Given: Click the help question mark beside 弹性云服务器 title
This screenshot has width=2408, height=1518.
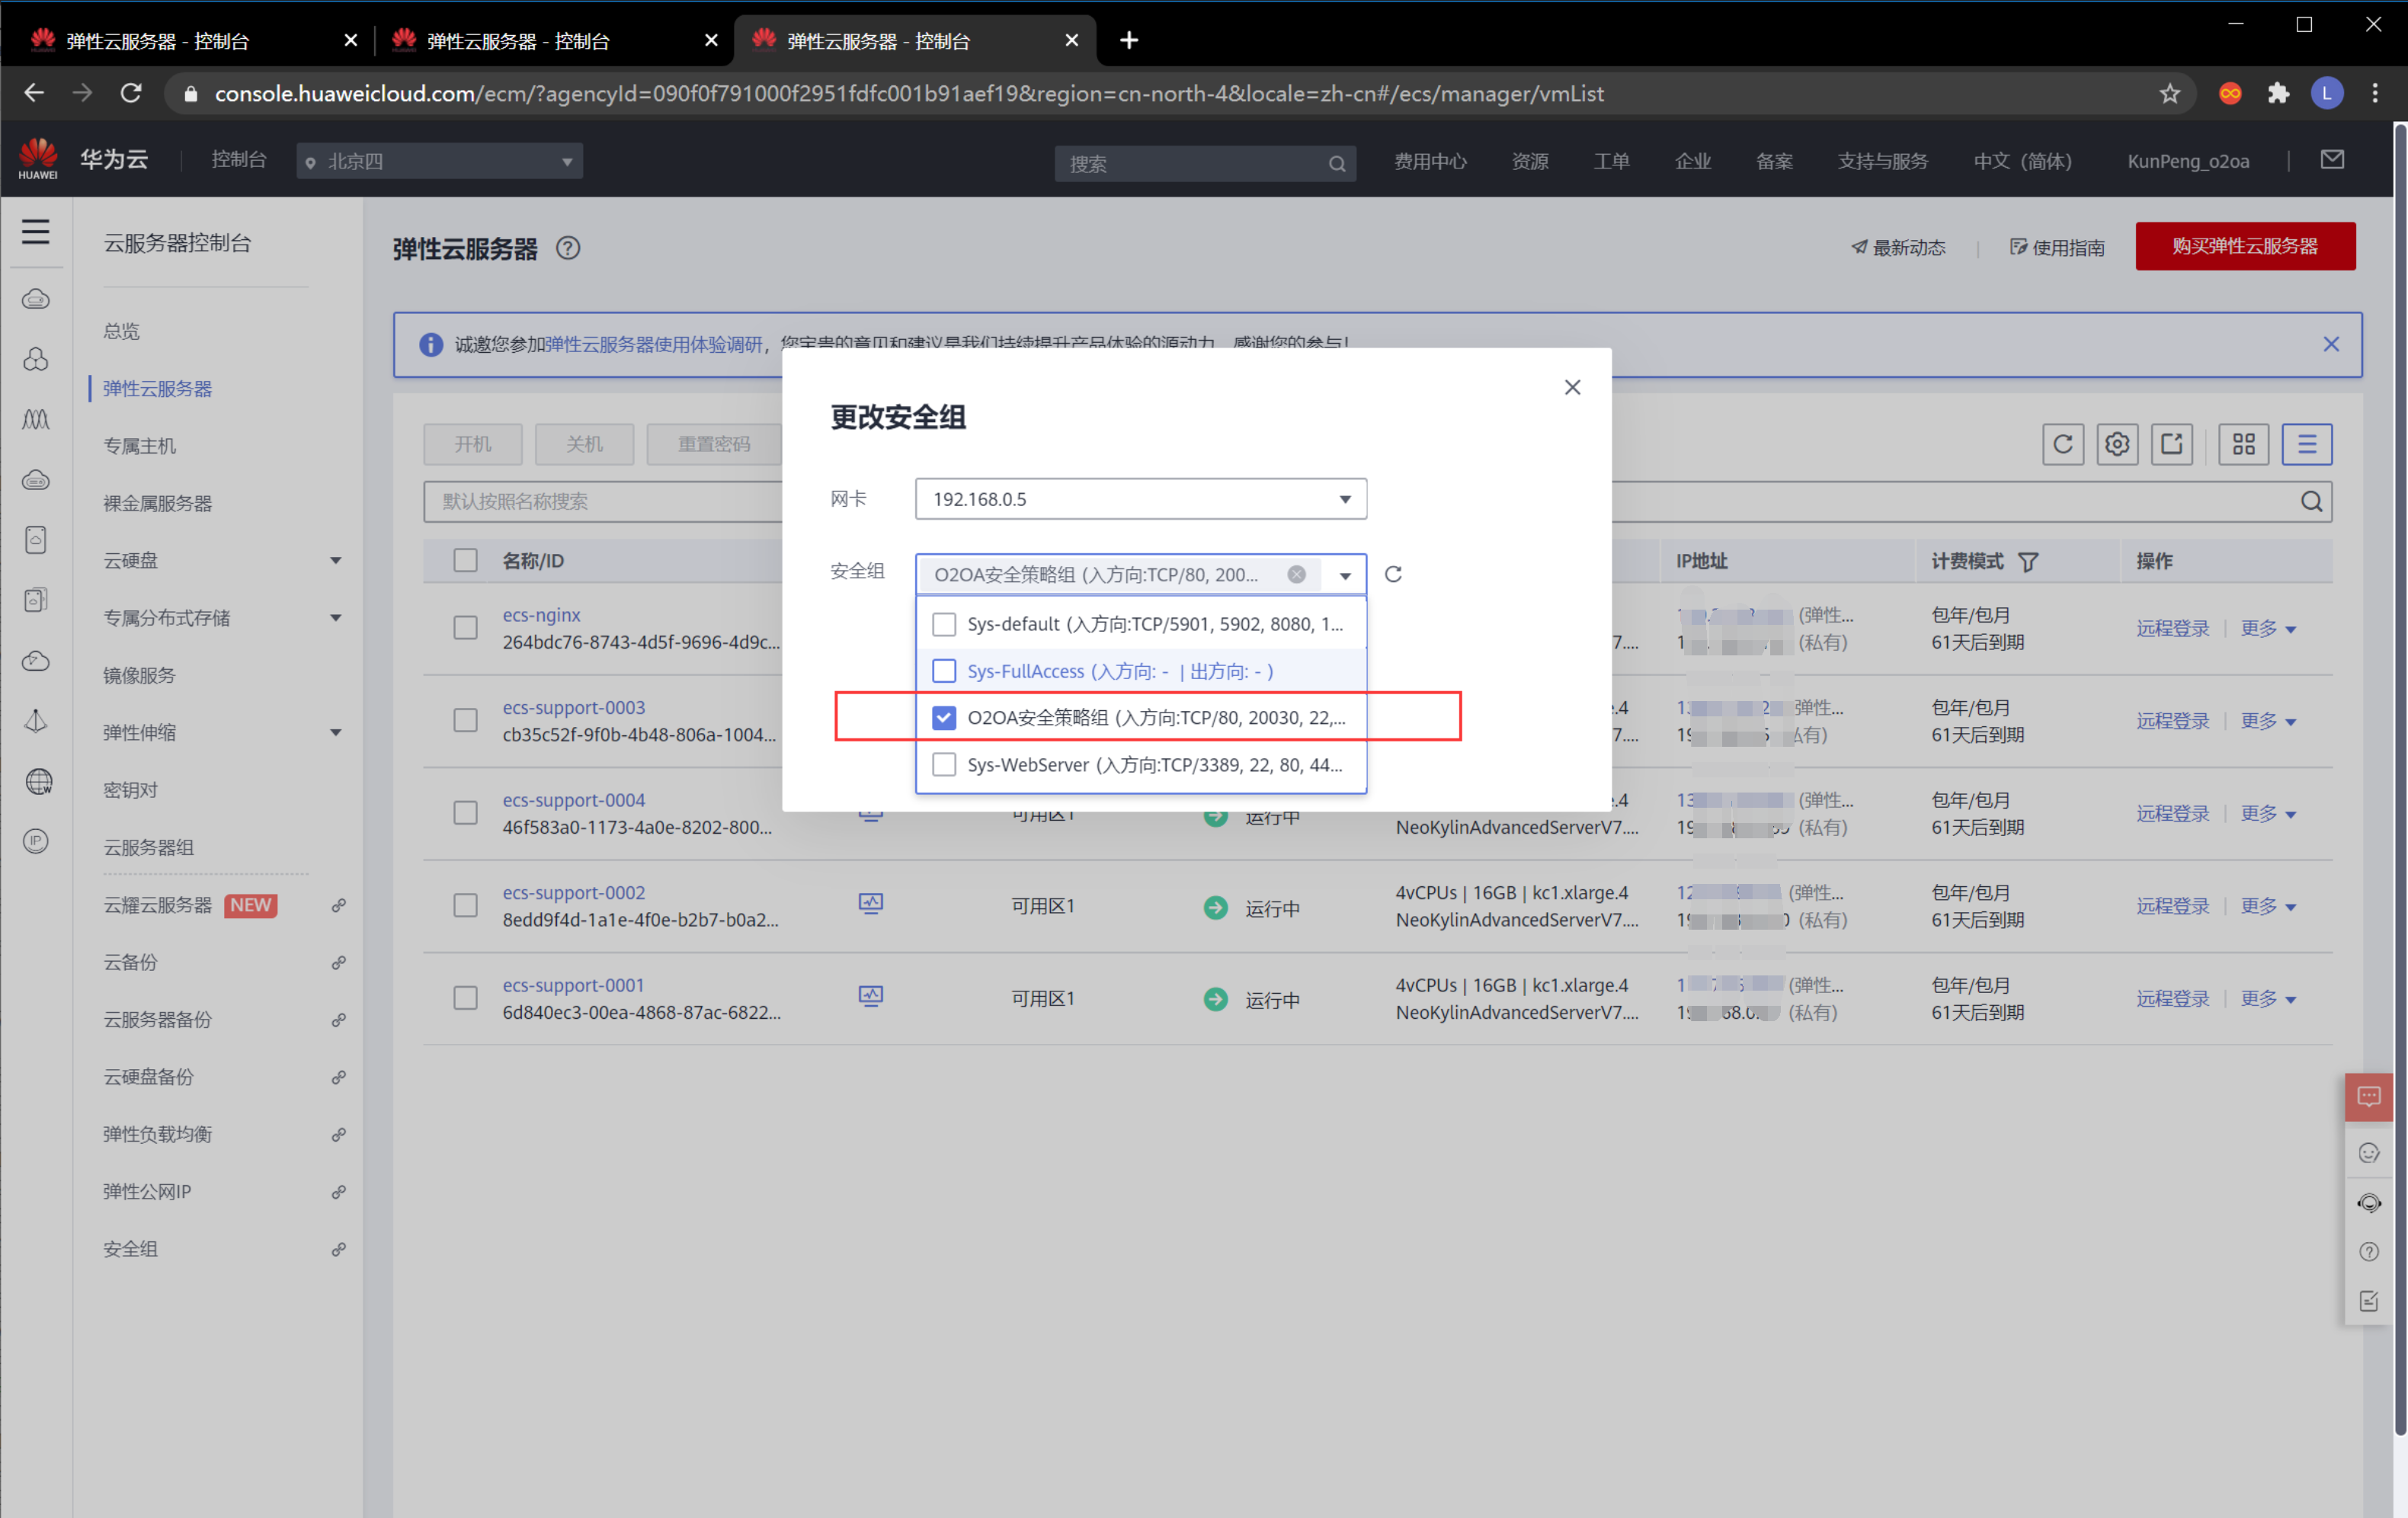Looking at the screenshot, I should [568, 248].
